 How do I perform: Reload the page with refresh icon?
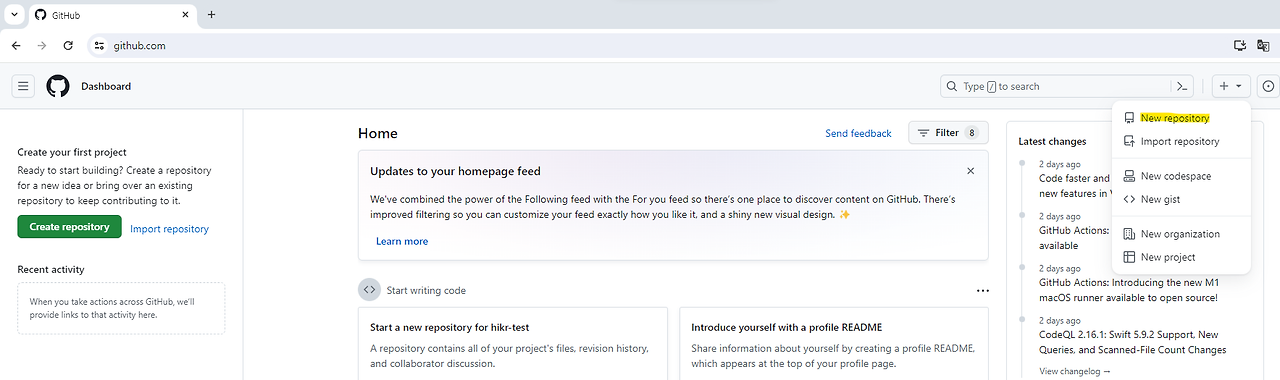(68, 46)
